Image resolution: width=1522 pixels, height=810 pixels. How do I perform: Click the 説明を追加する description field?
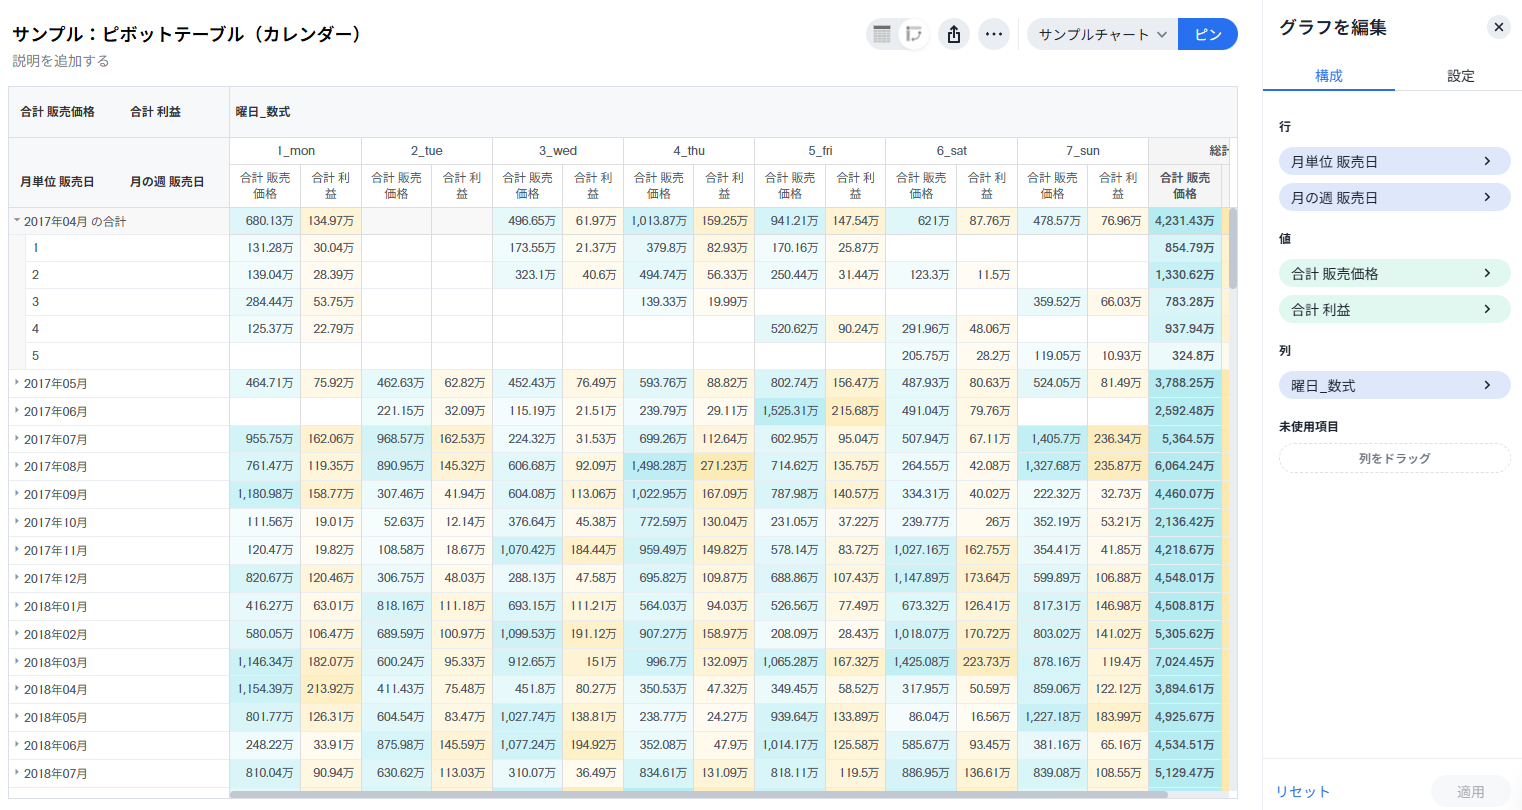(x=61, y=61)
